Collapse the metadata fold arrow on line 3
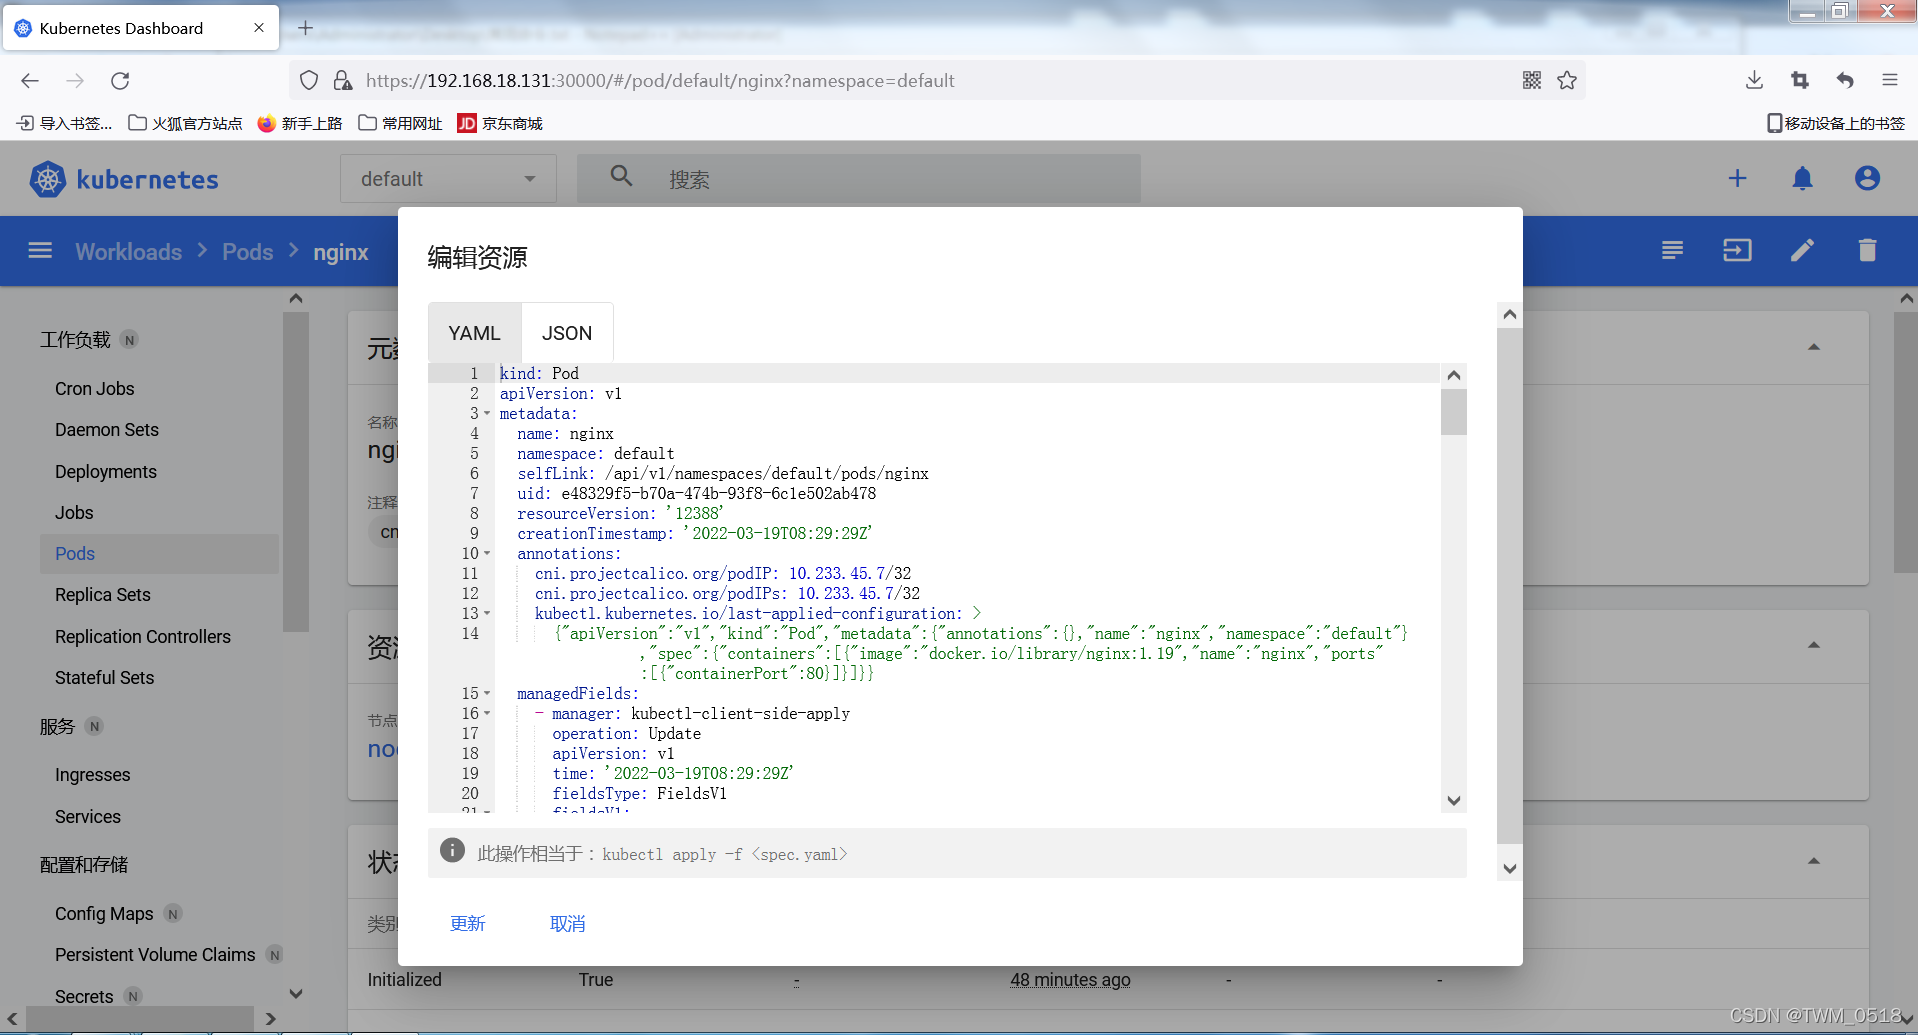1918x1035 pixels. point(487,414)
